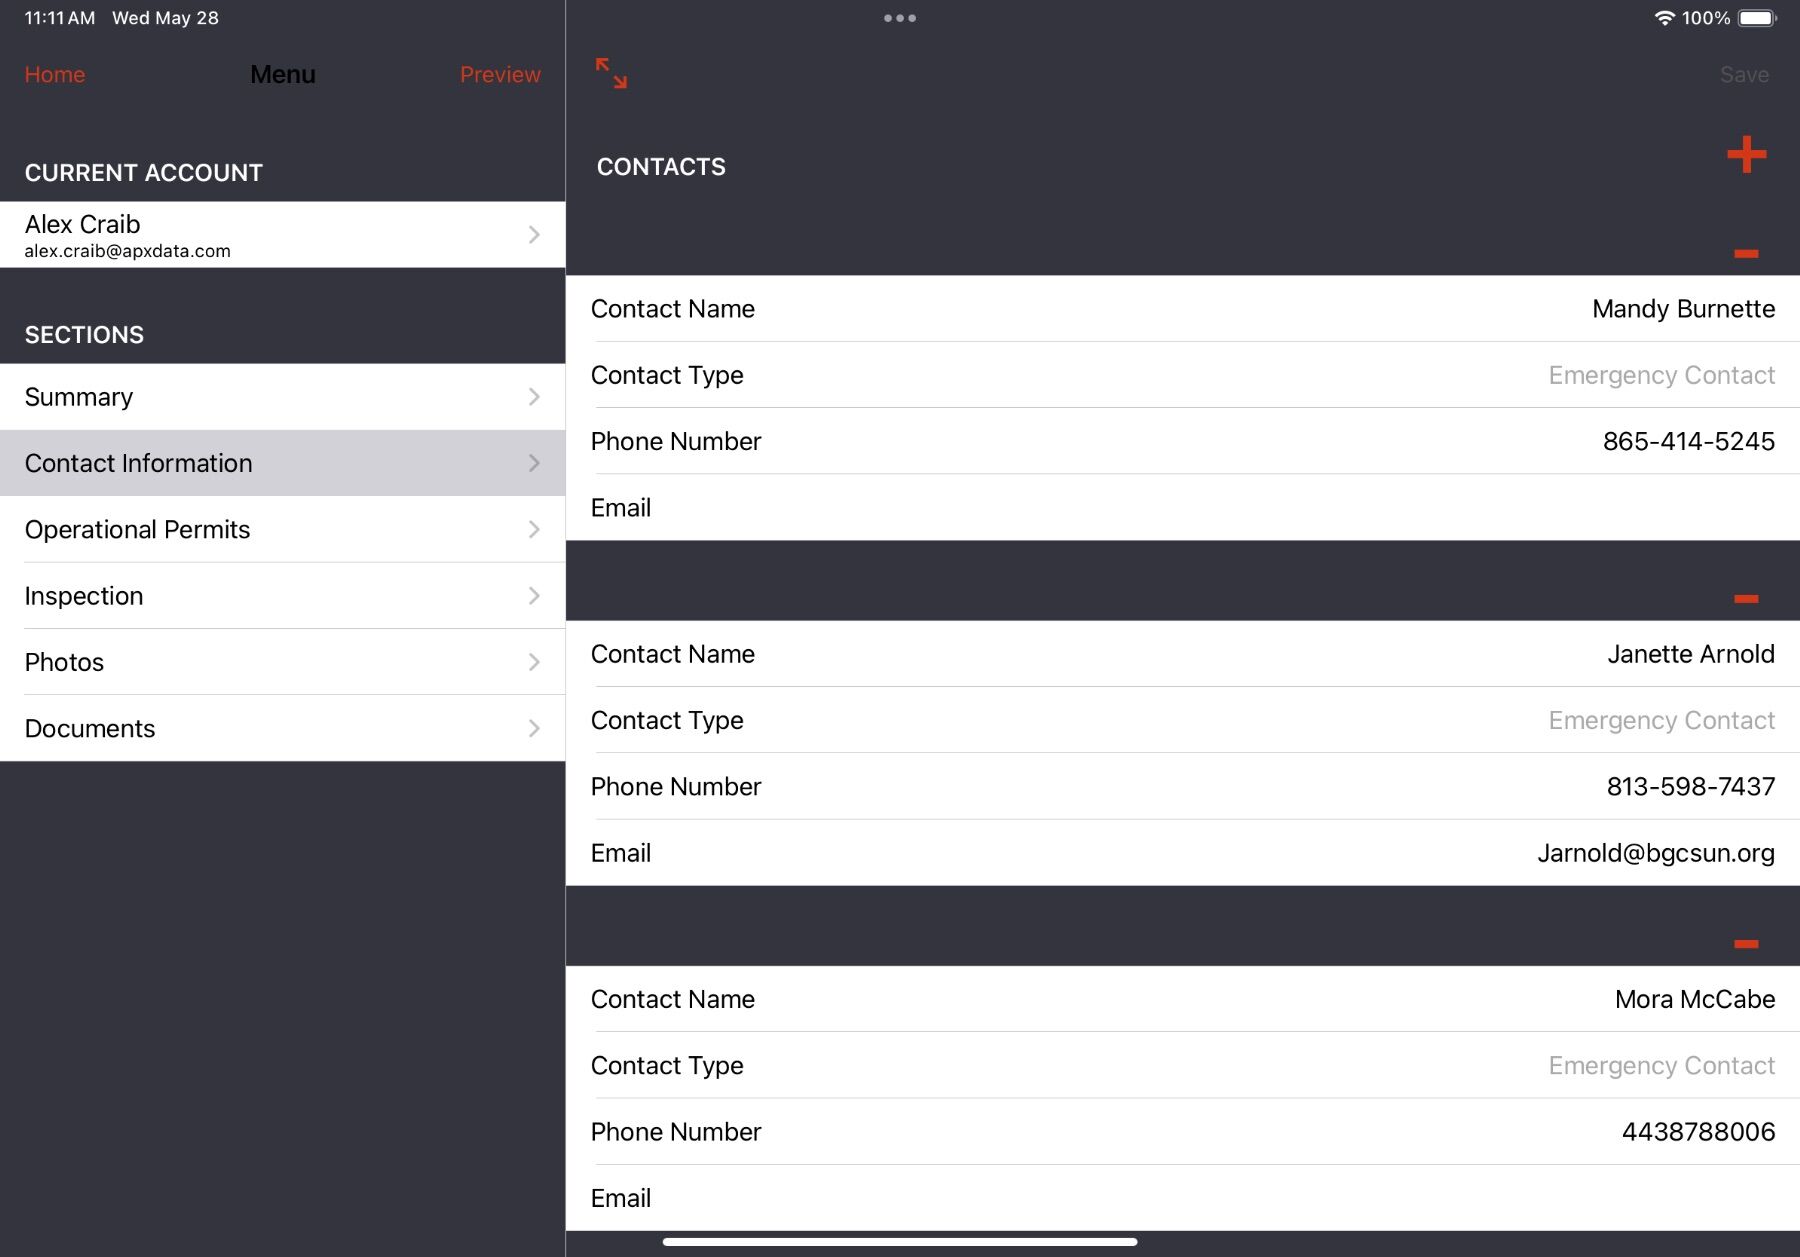Image resolution: width=1800 pixels, height=1257 pixels.
Task: Tap Preview in the menu header
Action: tap(500, 74)
